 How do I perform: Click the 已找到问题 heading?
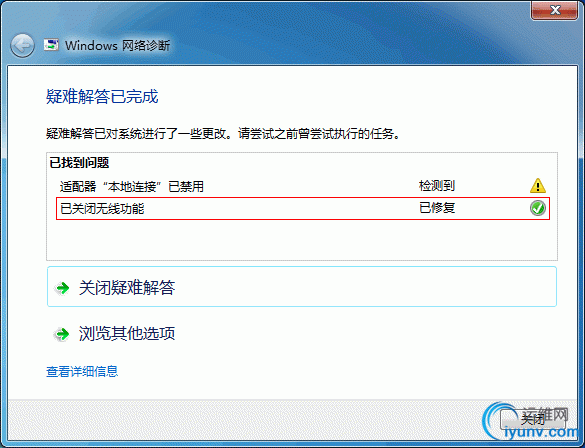(x=79, y=163)
